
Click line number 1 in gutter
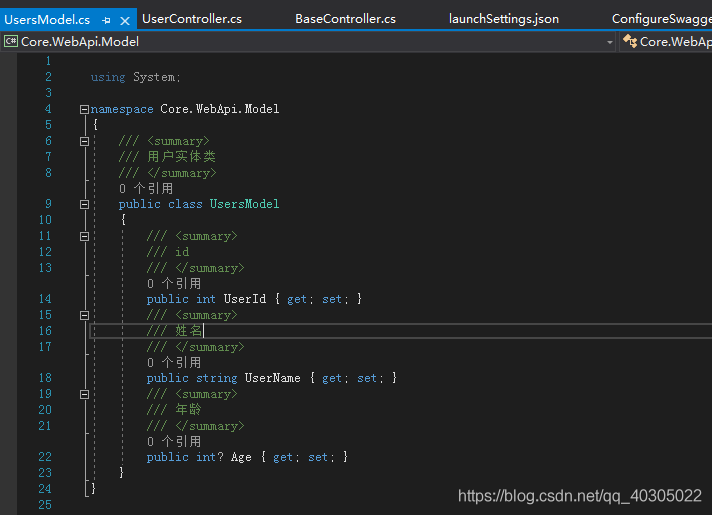tap(48, 61)
